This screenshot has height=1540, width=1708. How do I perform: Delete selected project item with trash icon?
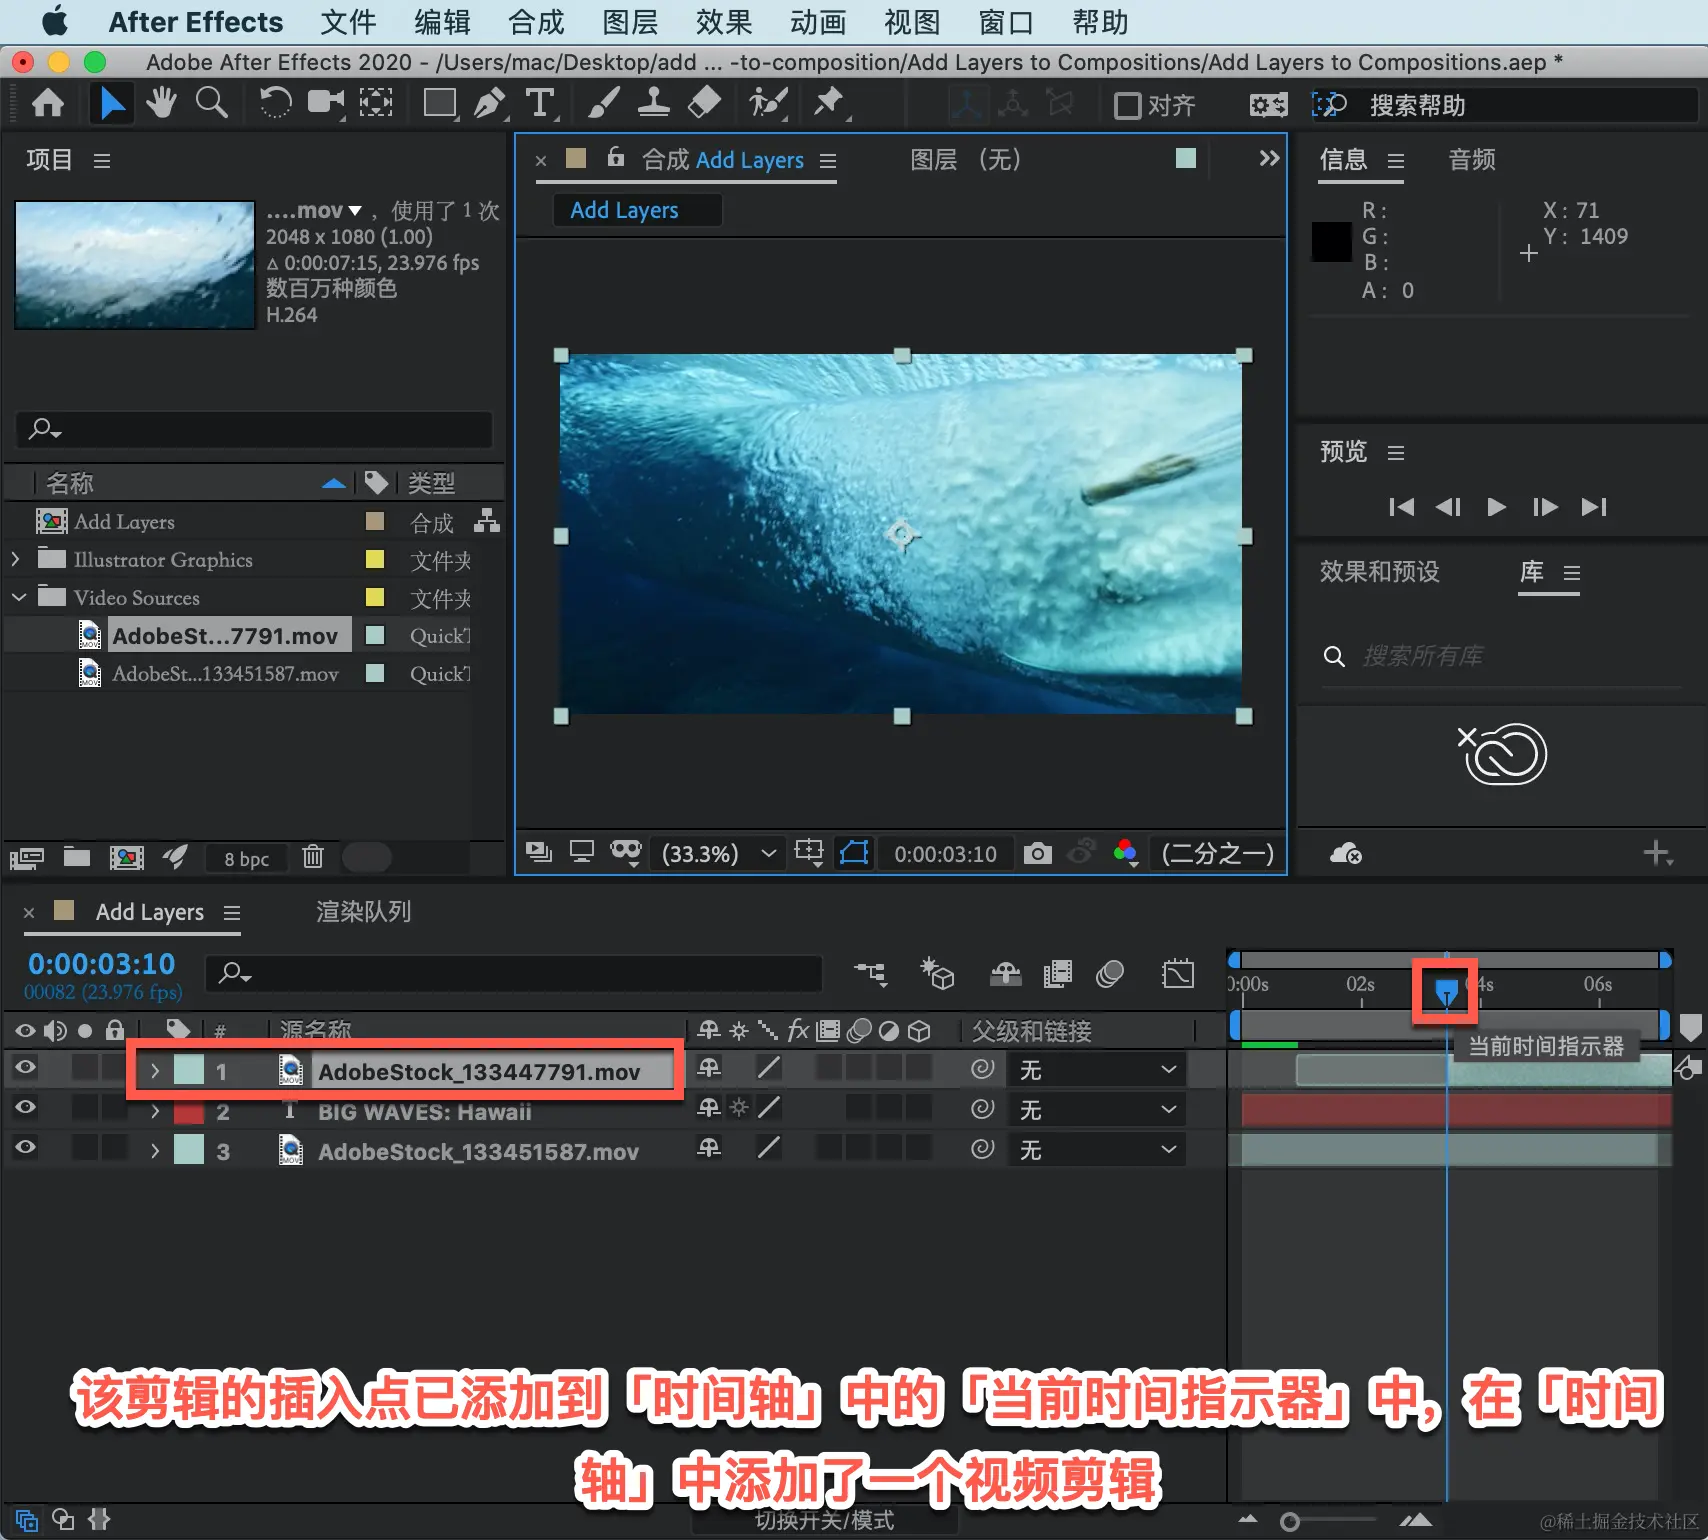[x=313, y=857]
